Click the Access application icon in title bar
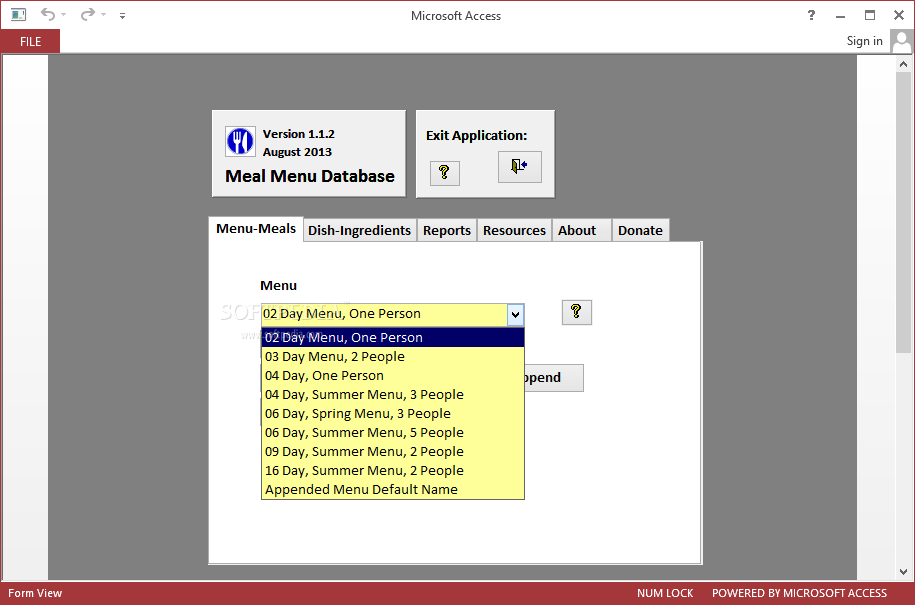This screenshot has width=915, height=605. (18, 15)
